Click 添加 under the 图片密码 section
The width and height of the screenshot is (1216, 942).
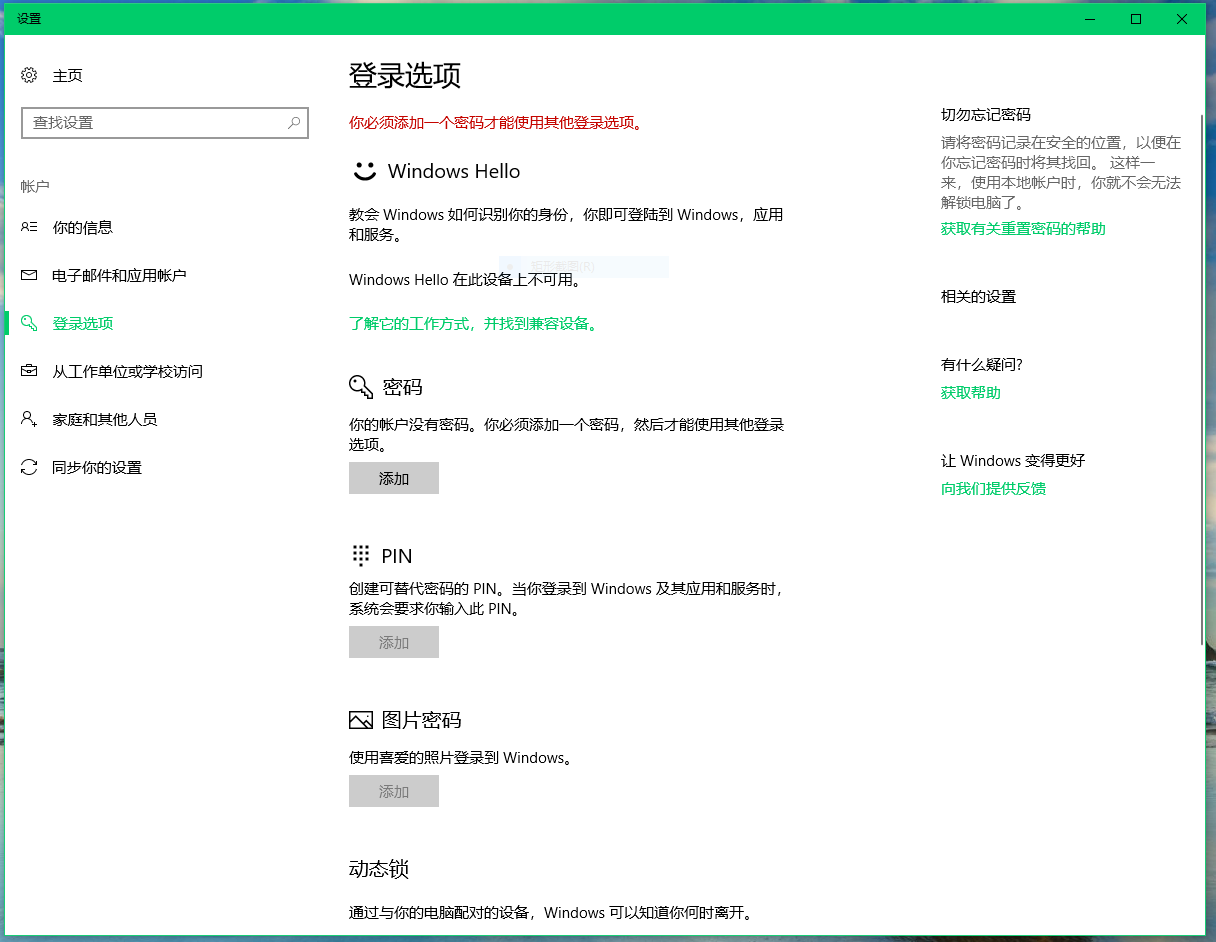tap(393, 791)
